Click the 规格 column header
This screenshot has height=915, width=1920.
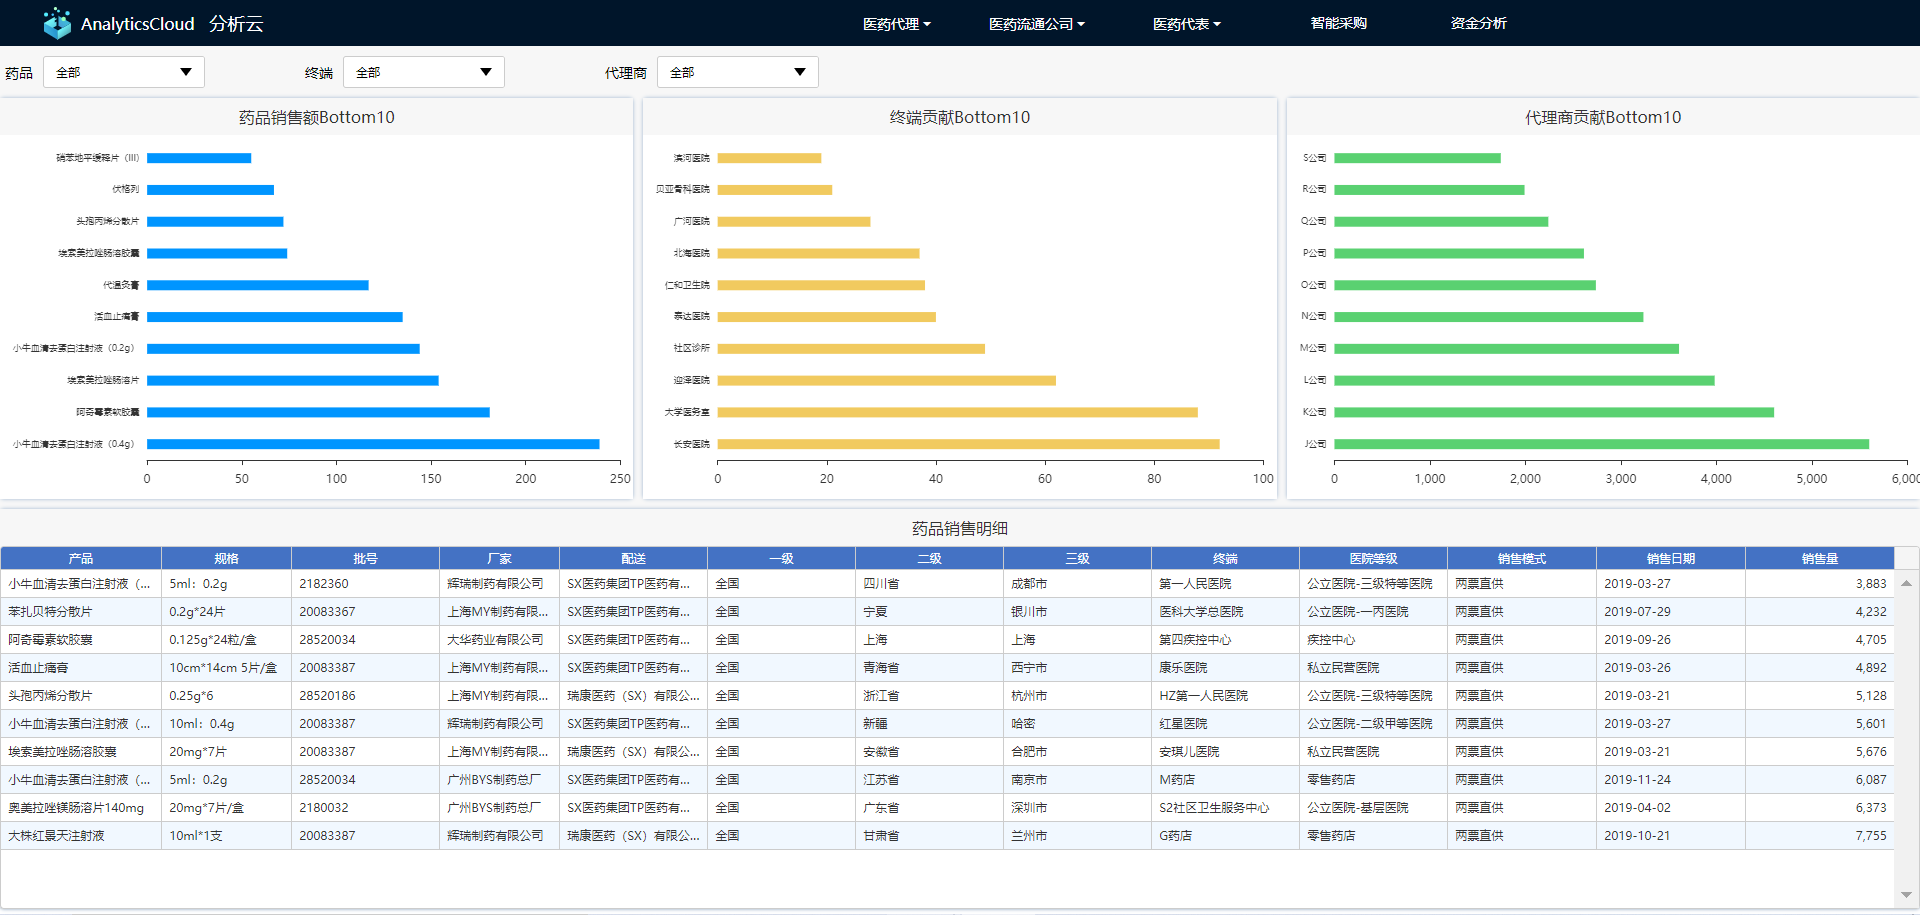point(226,558)
